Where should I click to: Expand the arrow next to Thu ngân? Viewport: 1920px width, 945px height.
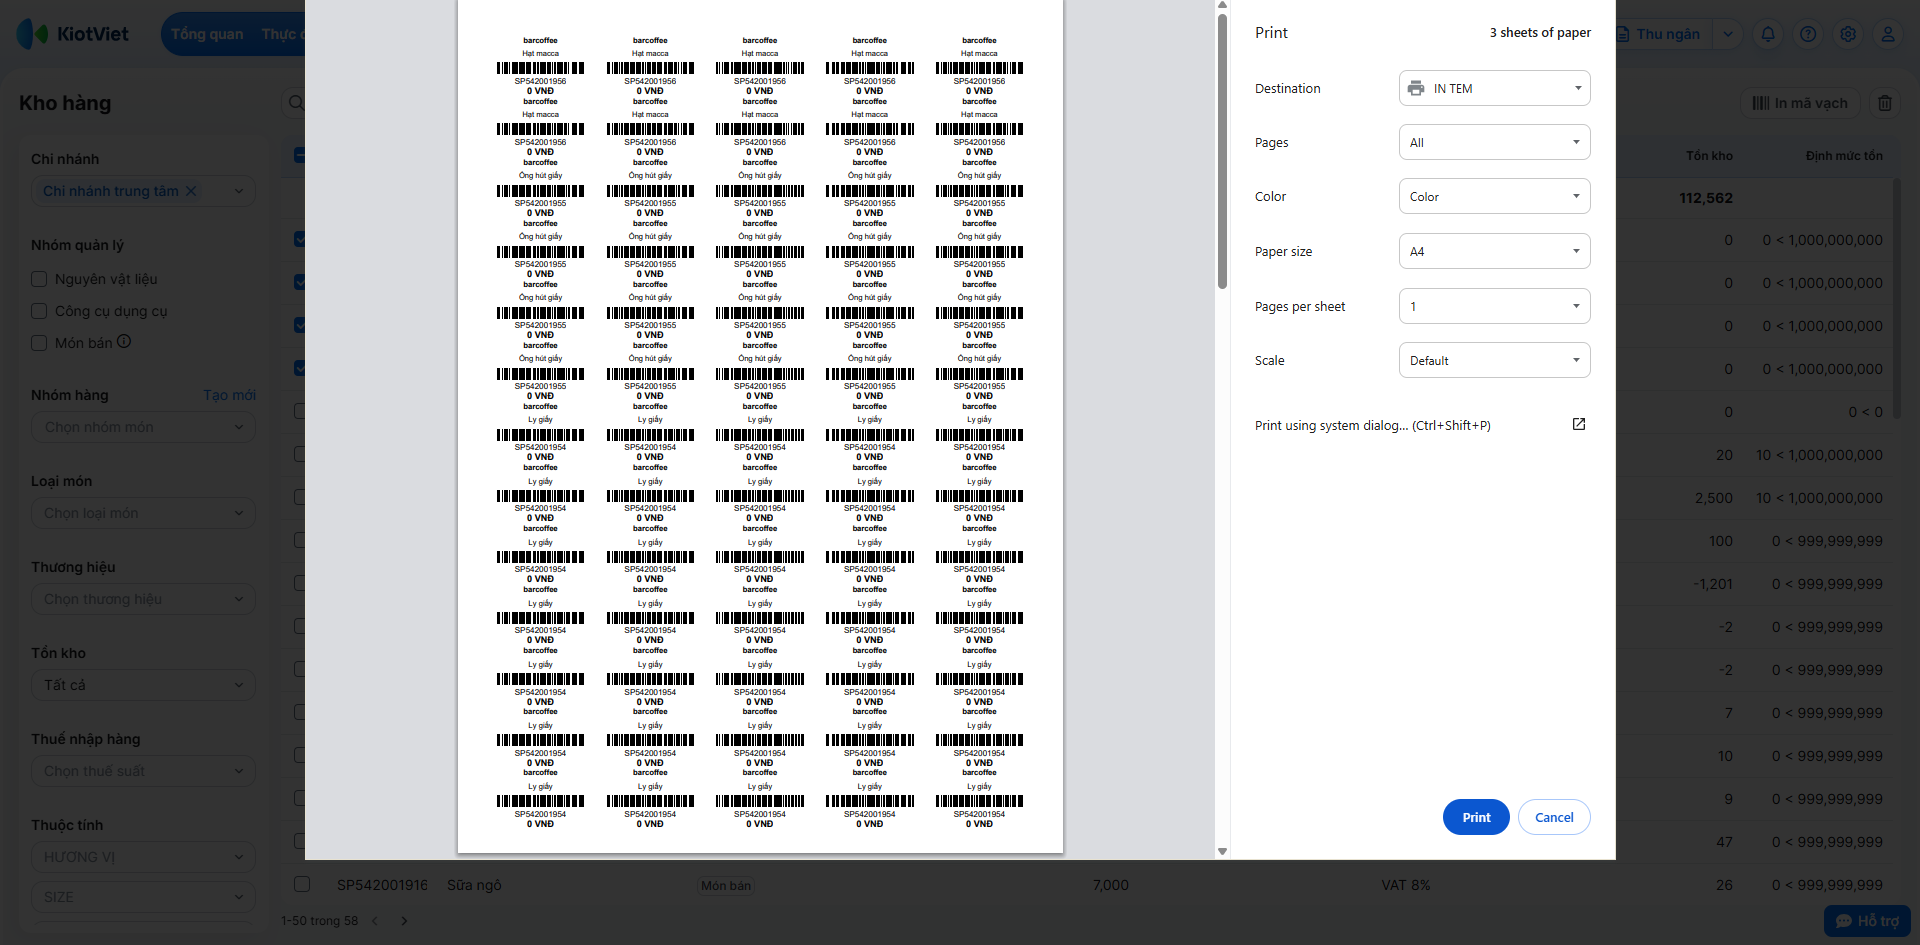click(1727, 34)
